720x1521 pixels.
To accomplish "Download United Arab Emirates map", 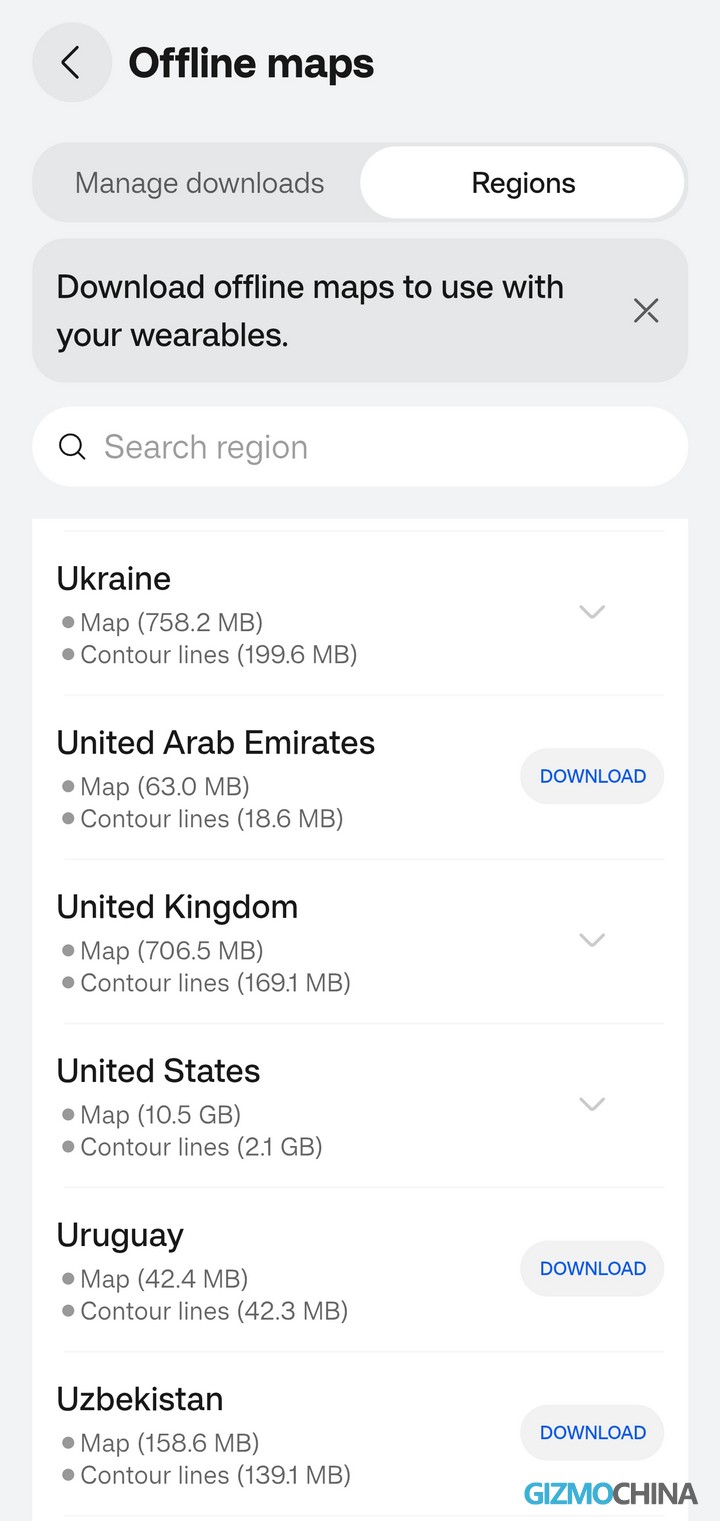I will (592, 776).
